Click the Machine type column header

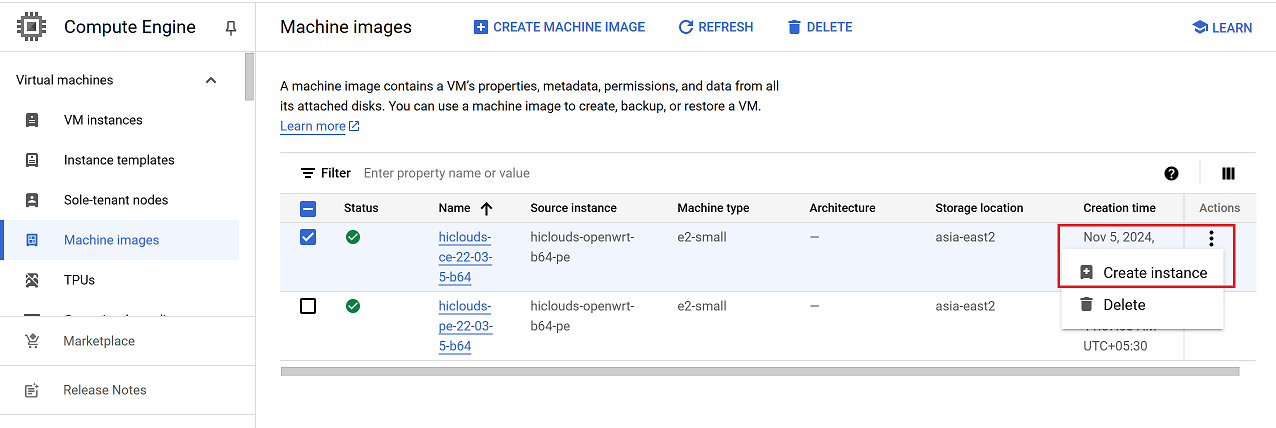[713, 208]
